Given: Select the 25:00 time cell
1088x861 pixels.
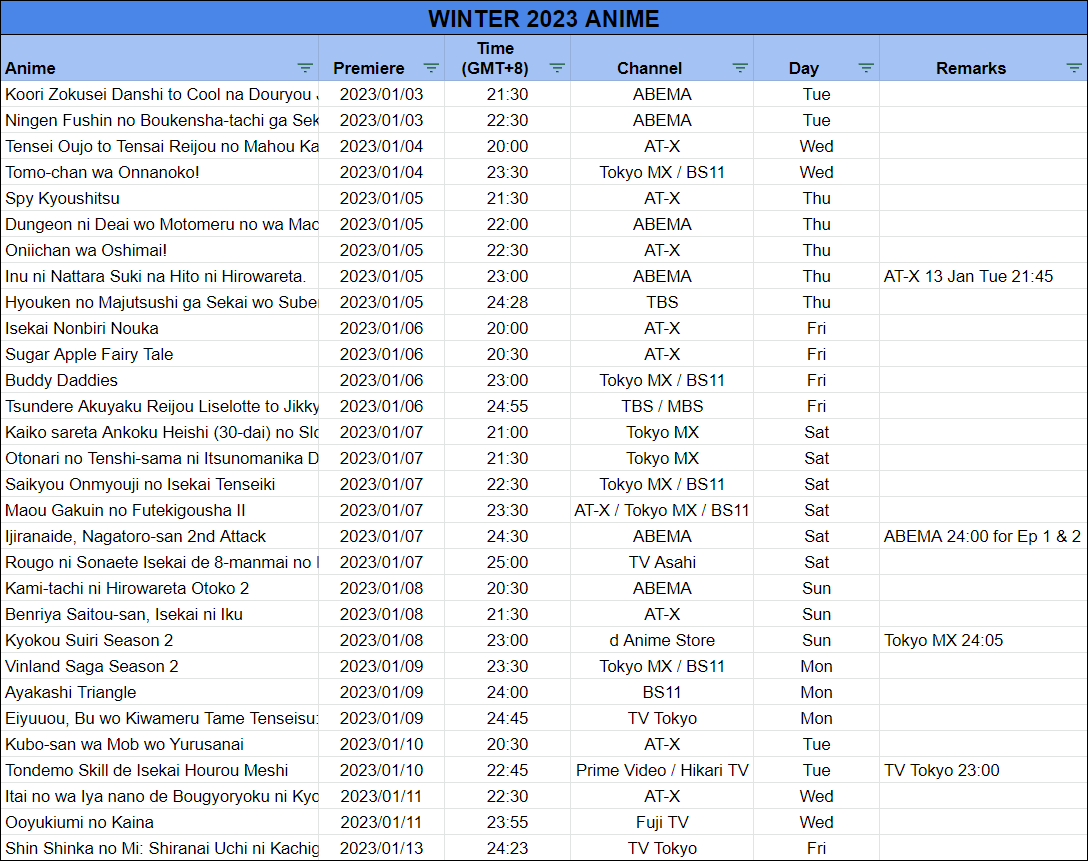Looking at the screenshot, I should pos(507,563).
